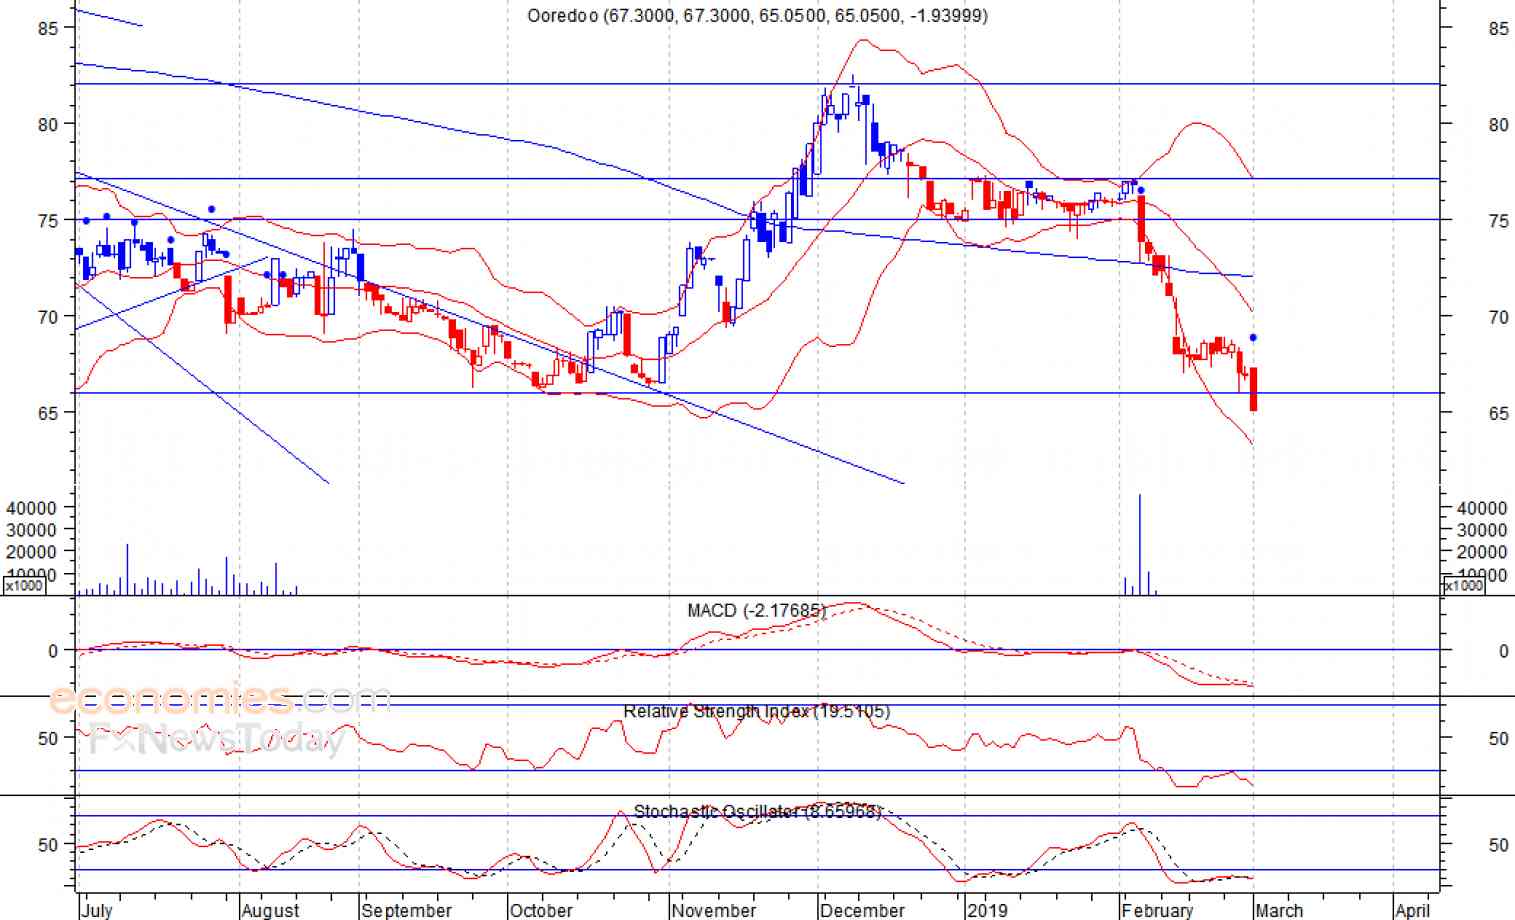
Task: Click the 2019 year marker
Action: tap(987, 910)
